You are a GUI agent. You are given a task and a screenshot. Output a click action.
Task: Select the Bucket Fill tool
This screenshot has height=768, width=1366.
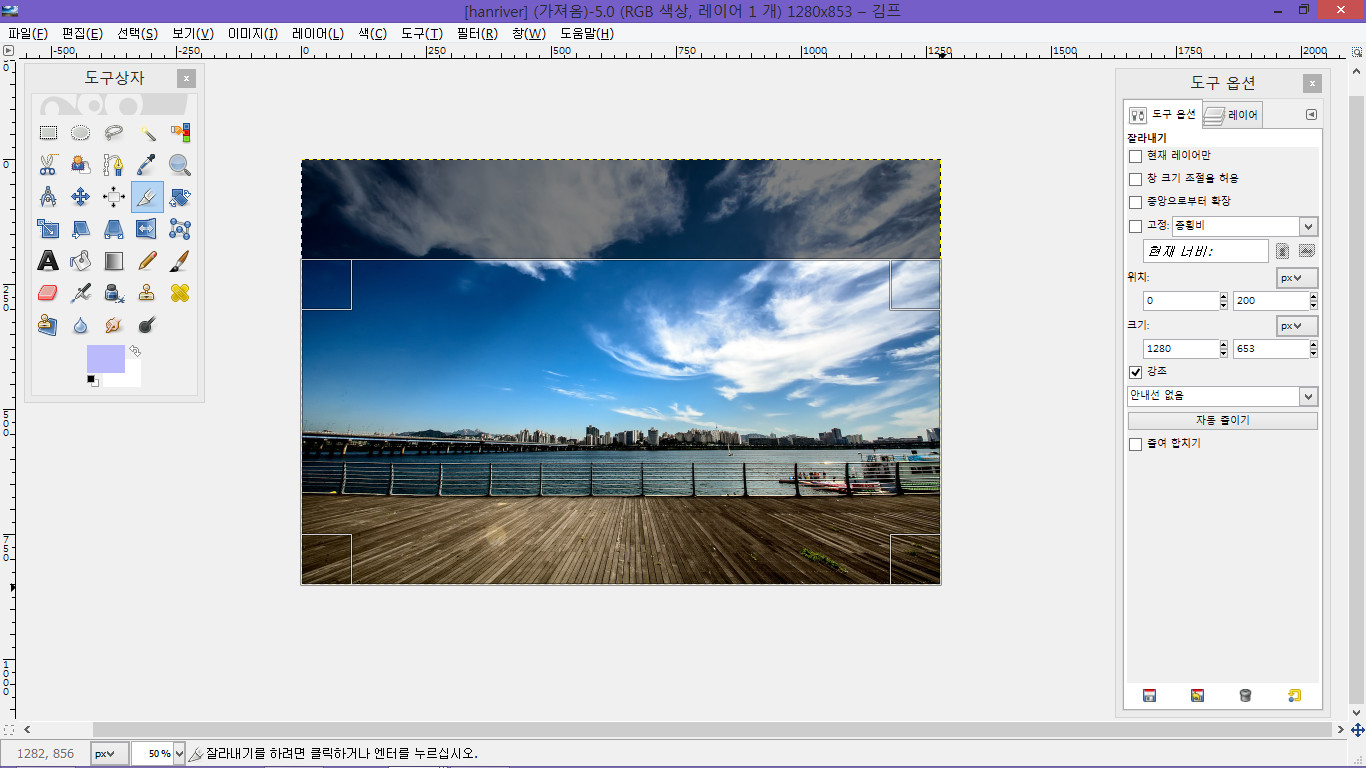[x=81, y=261]
